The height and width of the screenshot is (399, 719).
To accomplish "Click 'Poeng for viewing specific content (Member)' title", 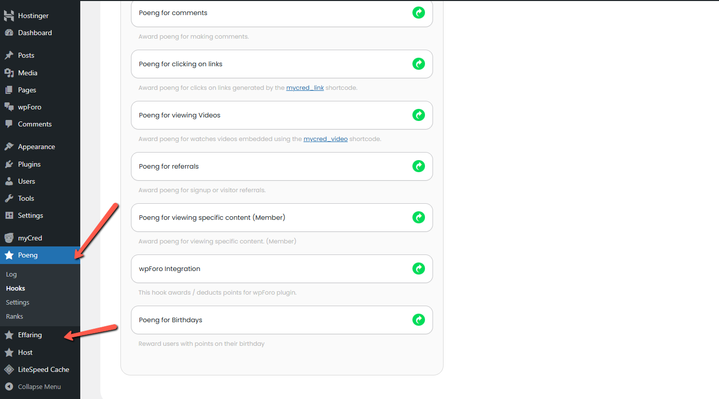I will [212, 217].
